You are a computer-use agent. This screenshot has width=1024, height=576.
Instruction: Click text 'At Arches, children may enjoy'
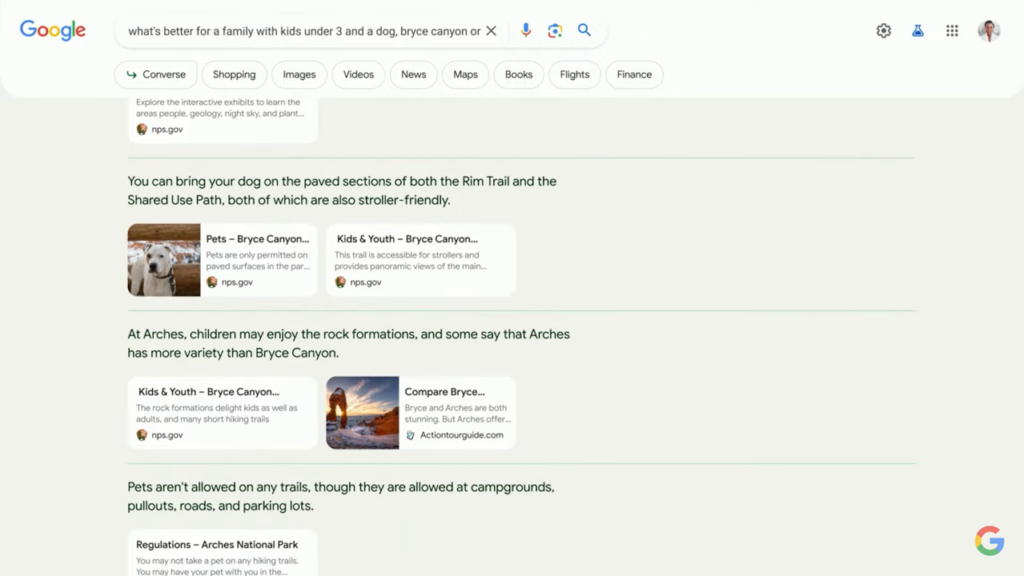(x=348, y=344)
